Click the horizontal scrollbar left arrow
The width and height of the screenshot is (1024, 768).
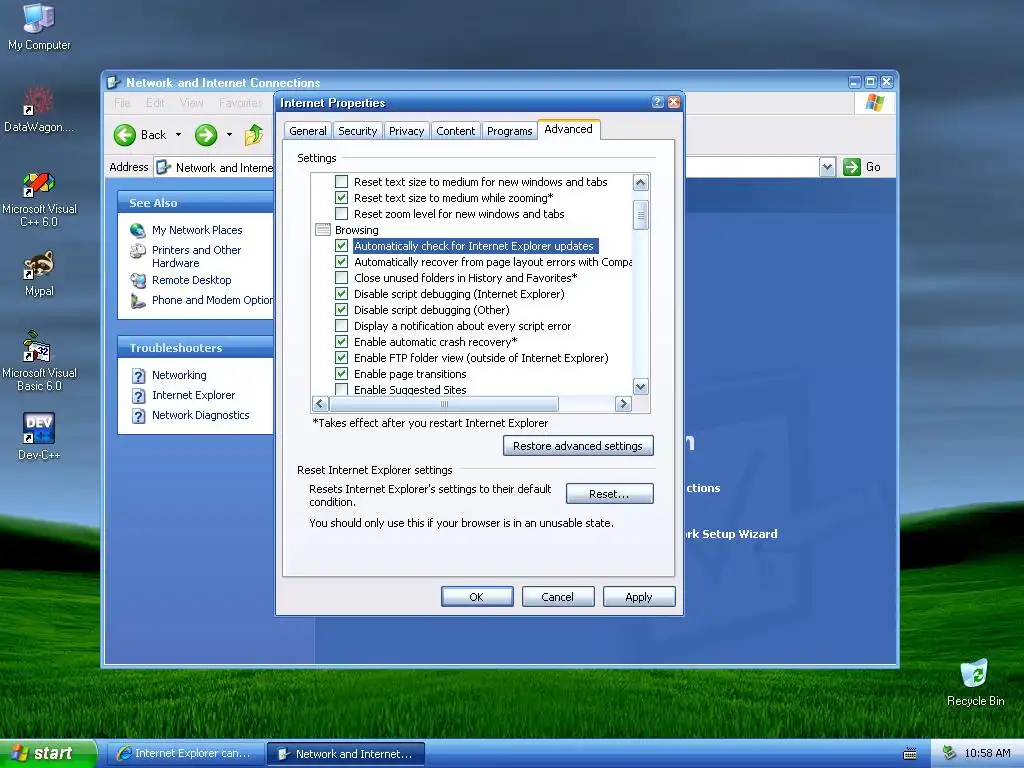click(320, 404)
